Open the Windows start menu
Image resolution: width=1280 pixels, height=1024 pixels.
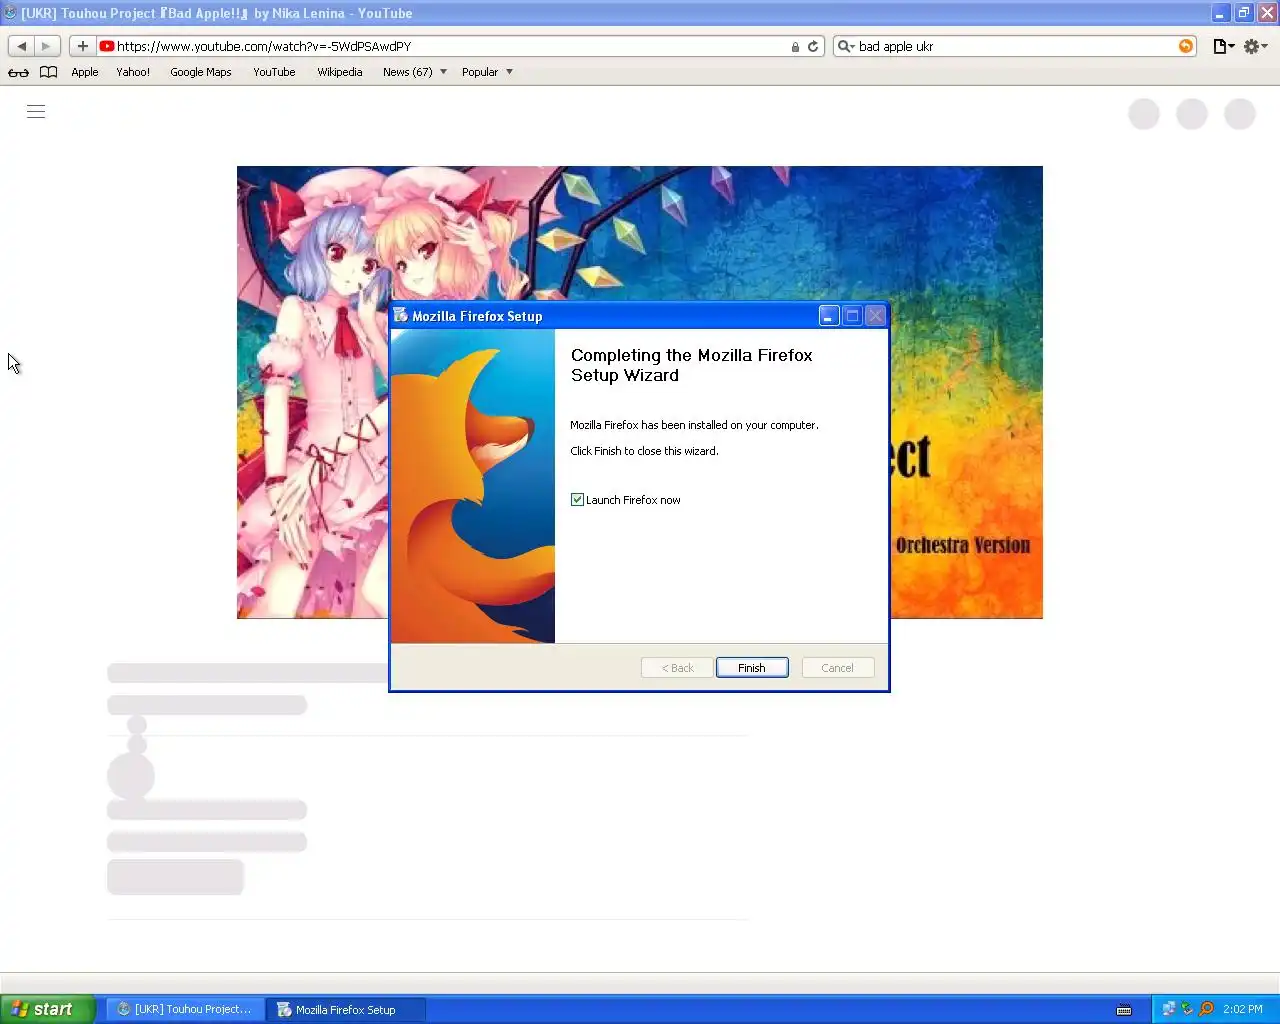tap(47, 1009)
